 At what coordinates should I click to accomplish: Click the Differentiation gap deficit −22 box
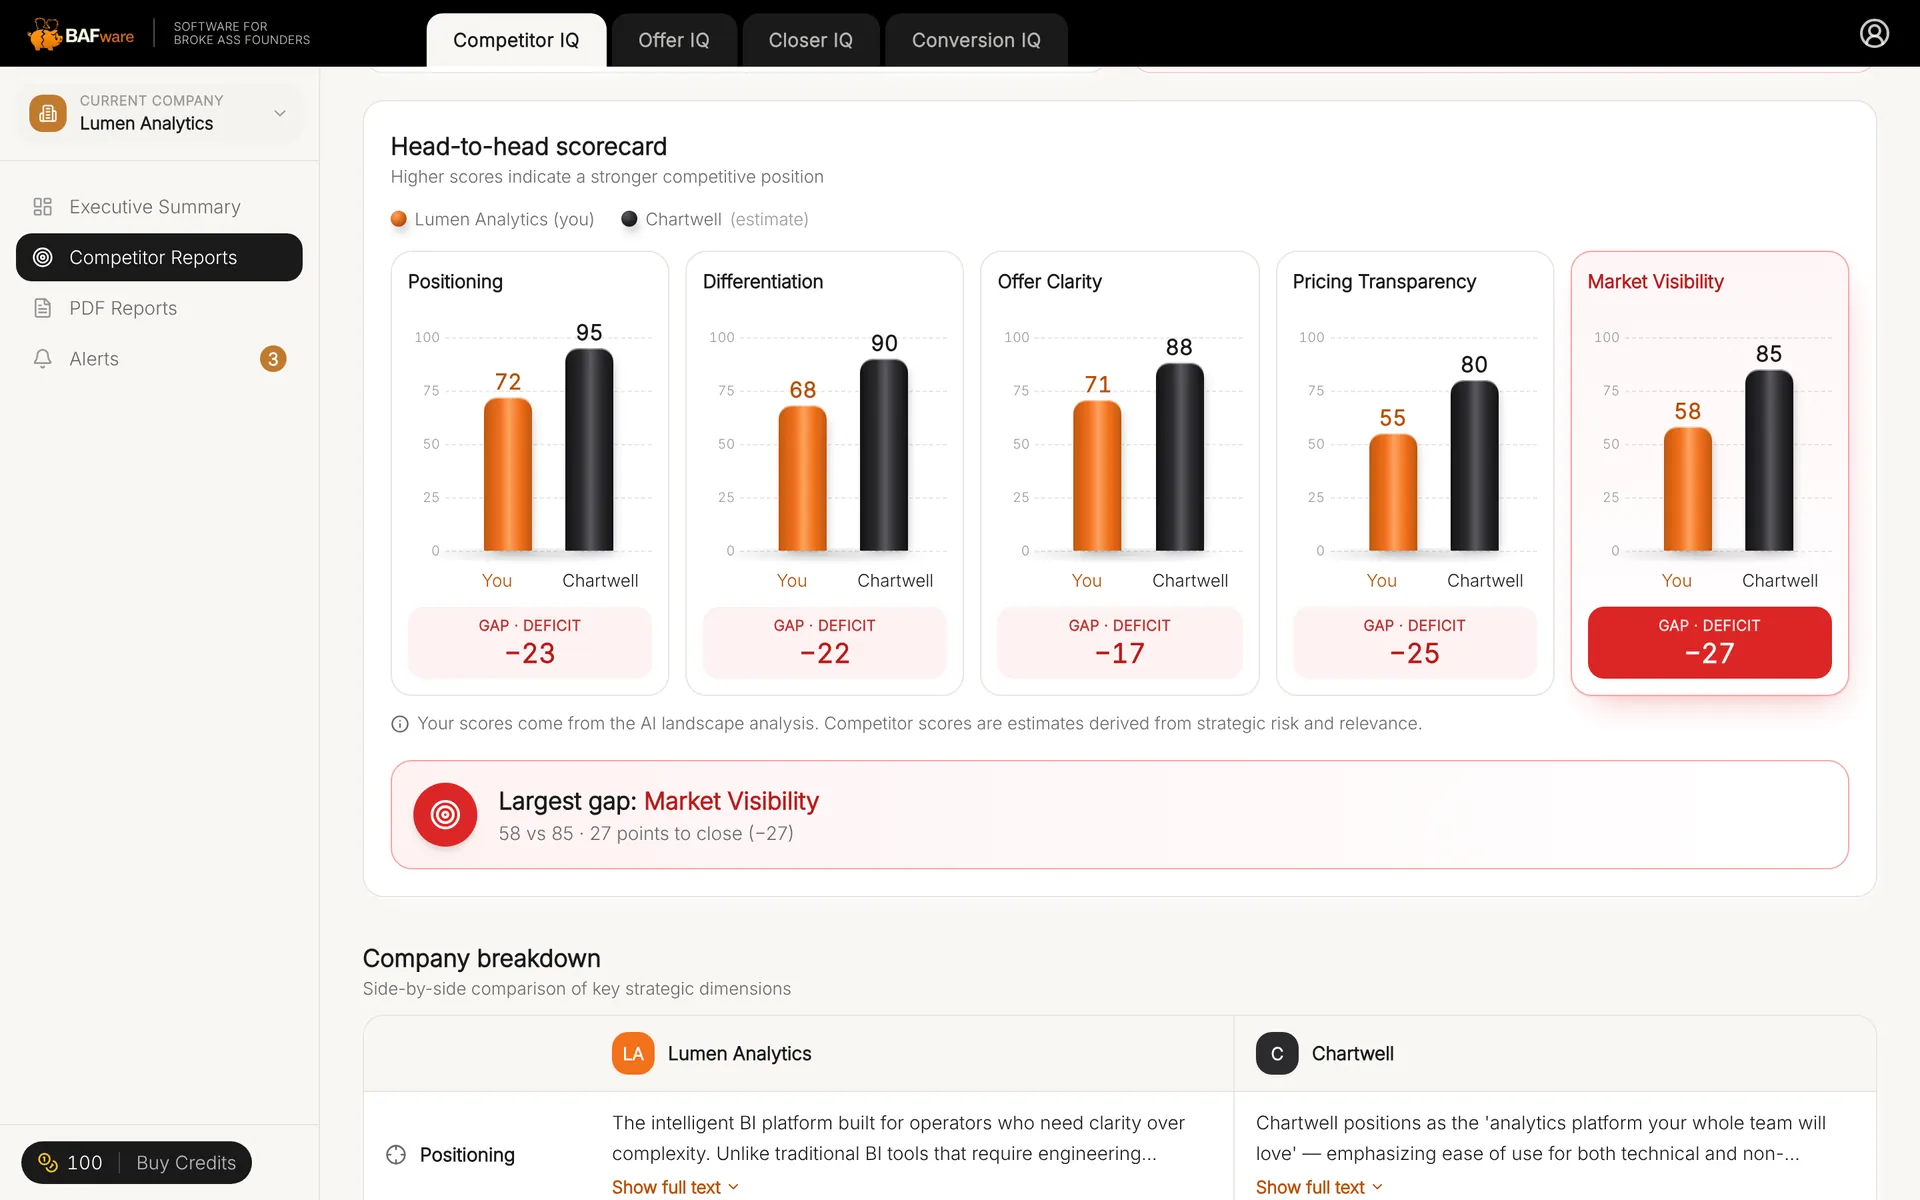824,642
